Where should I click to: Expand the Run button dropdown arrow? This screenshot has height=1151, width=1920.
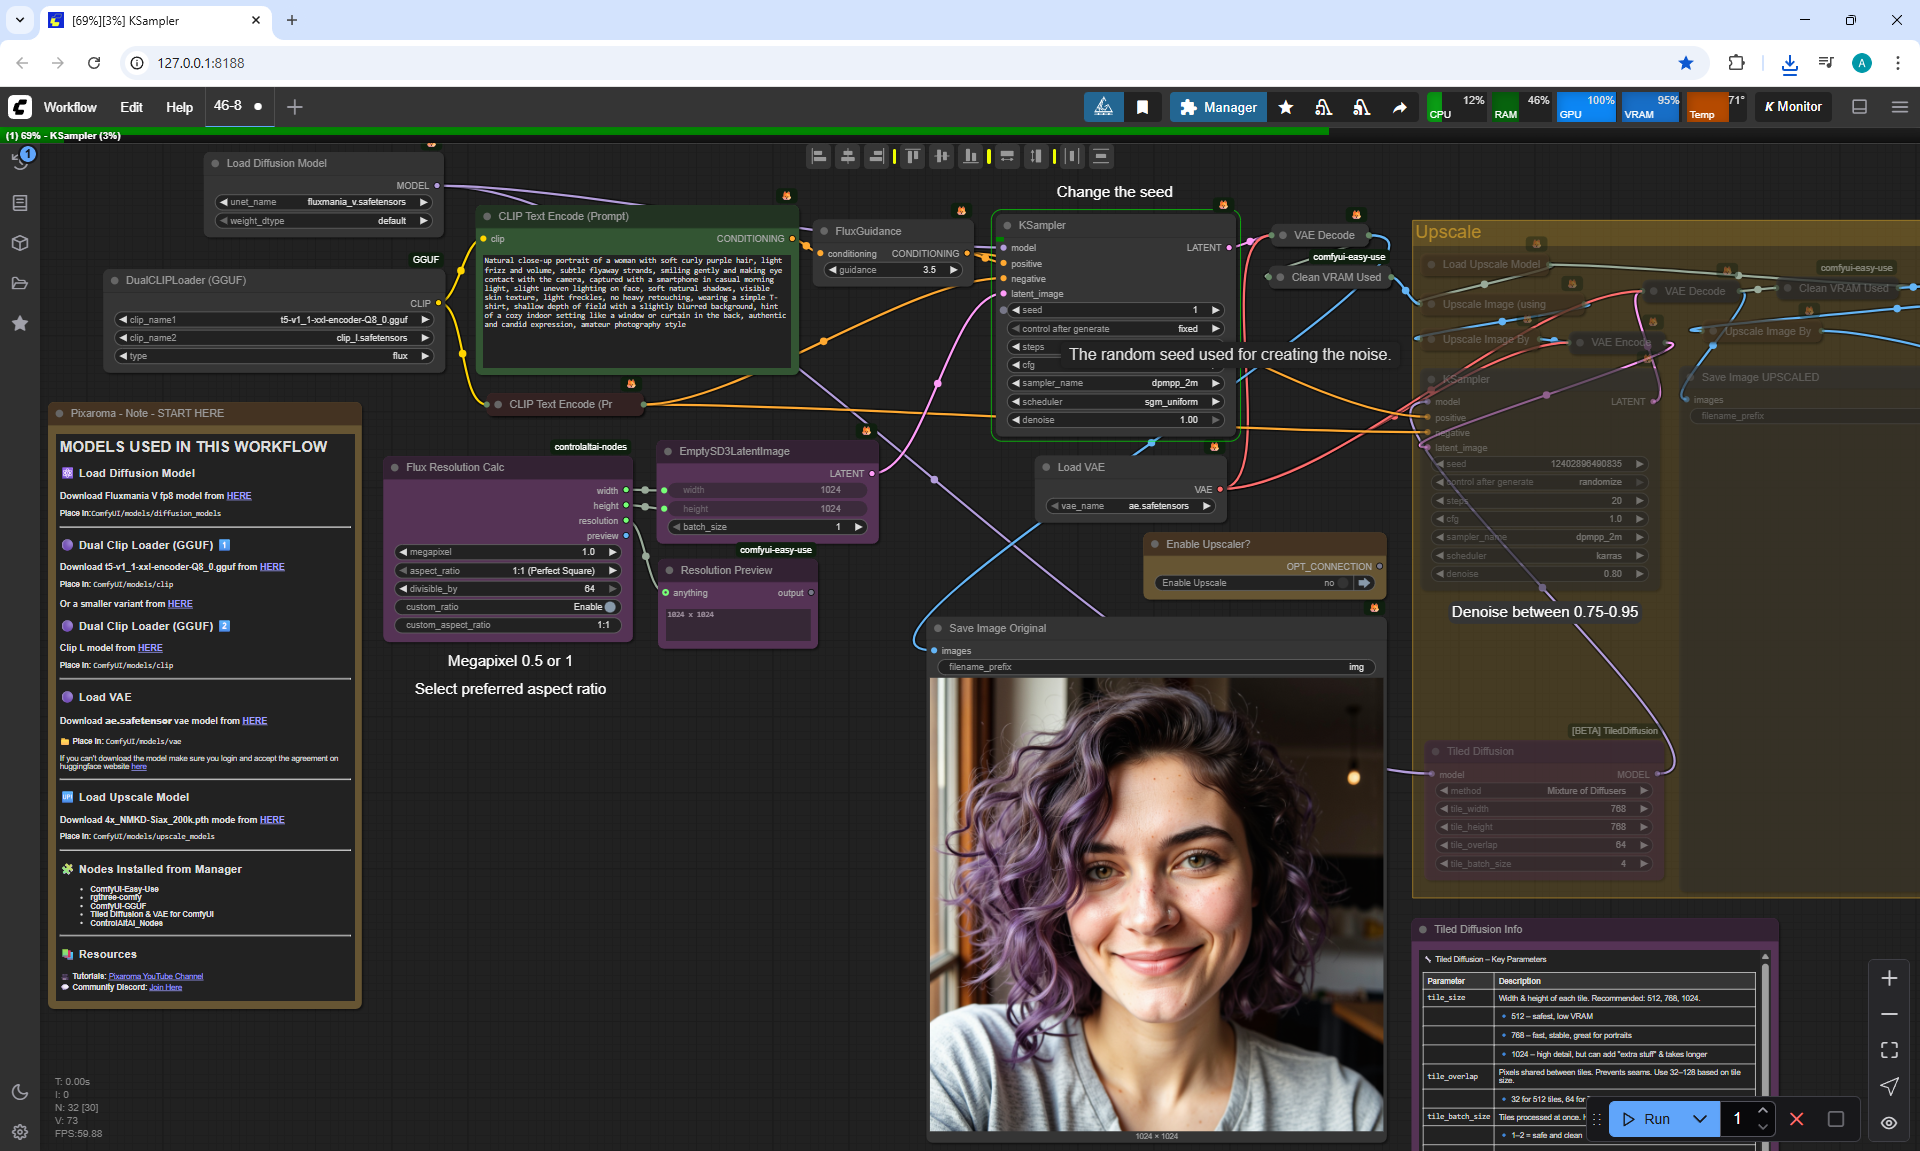pyautogui.click(x=1700, y=1119)
